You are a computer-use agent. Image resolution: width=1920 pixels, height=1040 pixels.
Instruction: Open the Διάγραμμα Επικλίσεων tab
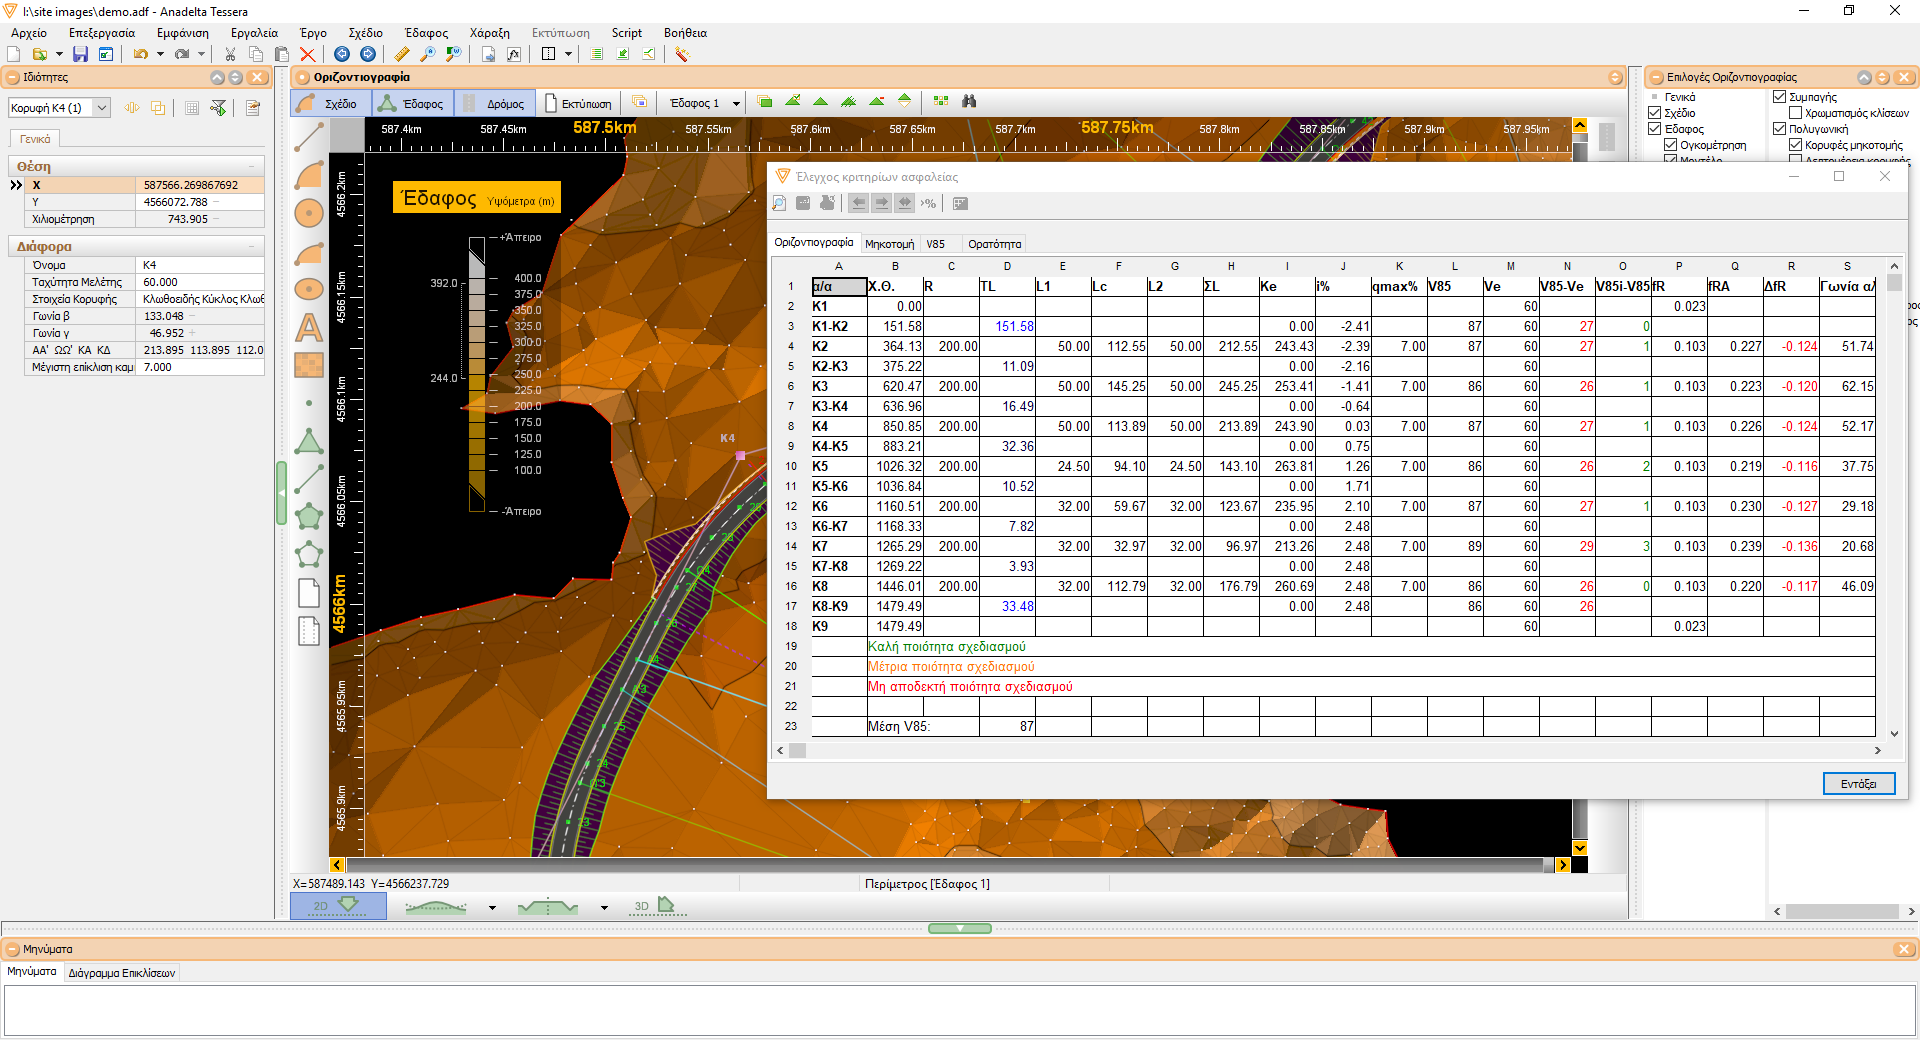122,972
